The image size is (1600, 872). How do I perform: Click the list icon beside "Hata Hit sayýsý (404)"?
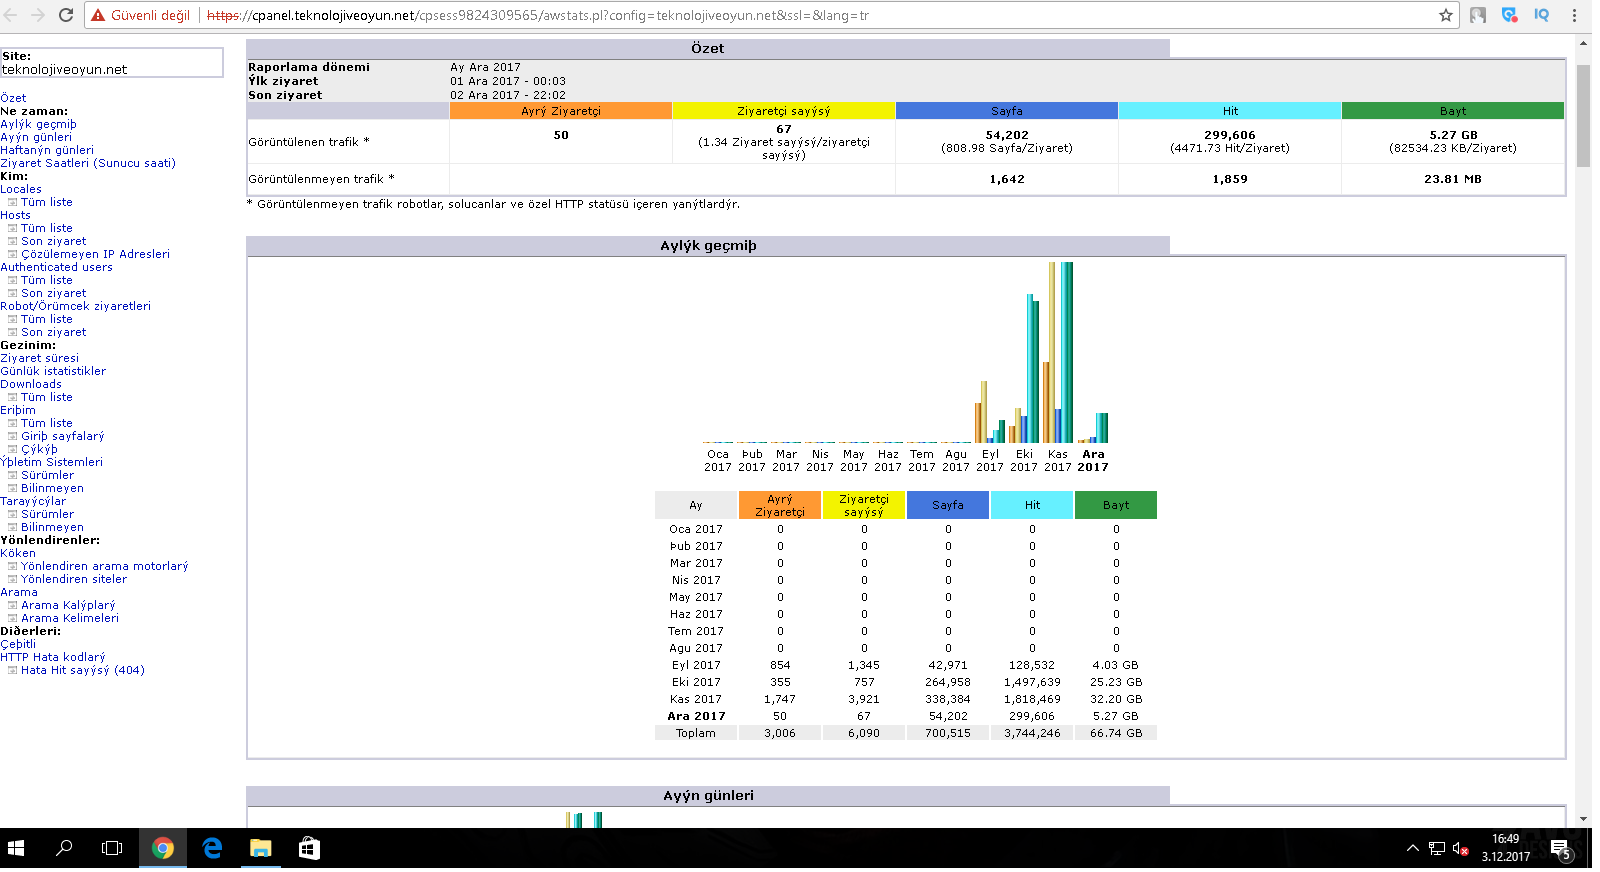12,670
